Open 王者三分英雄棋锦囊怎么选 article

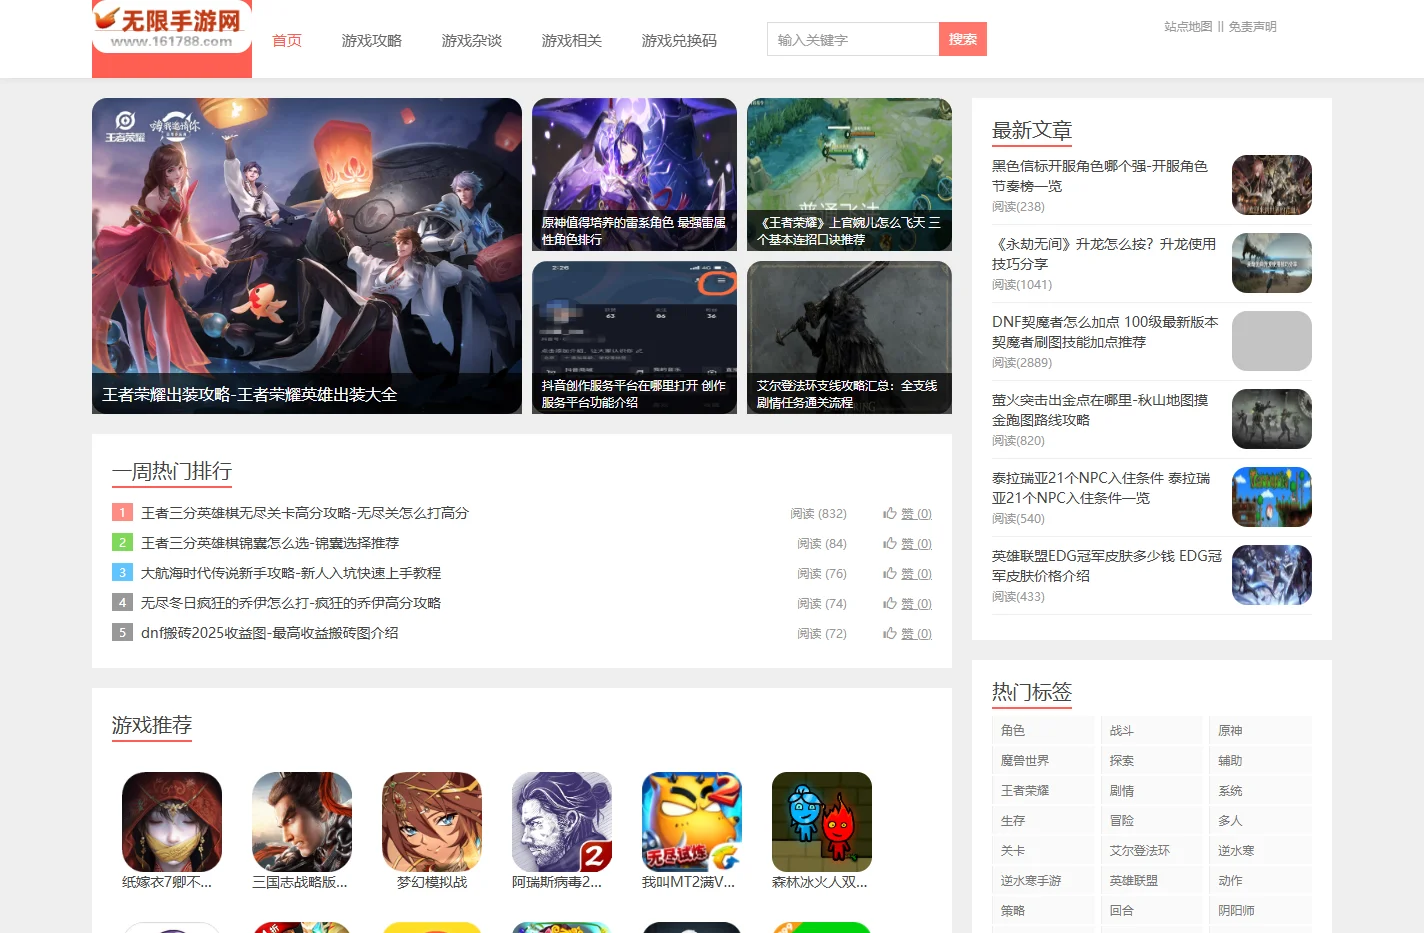point(270,543)
